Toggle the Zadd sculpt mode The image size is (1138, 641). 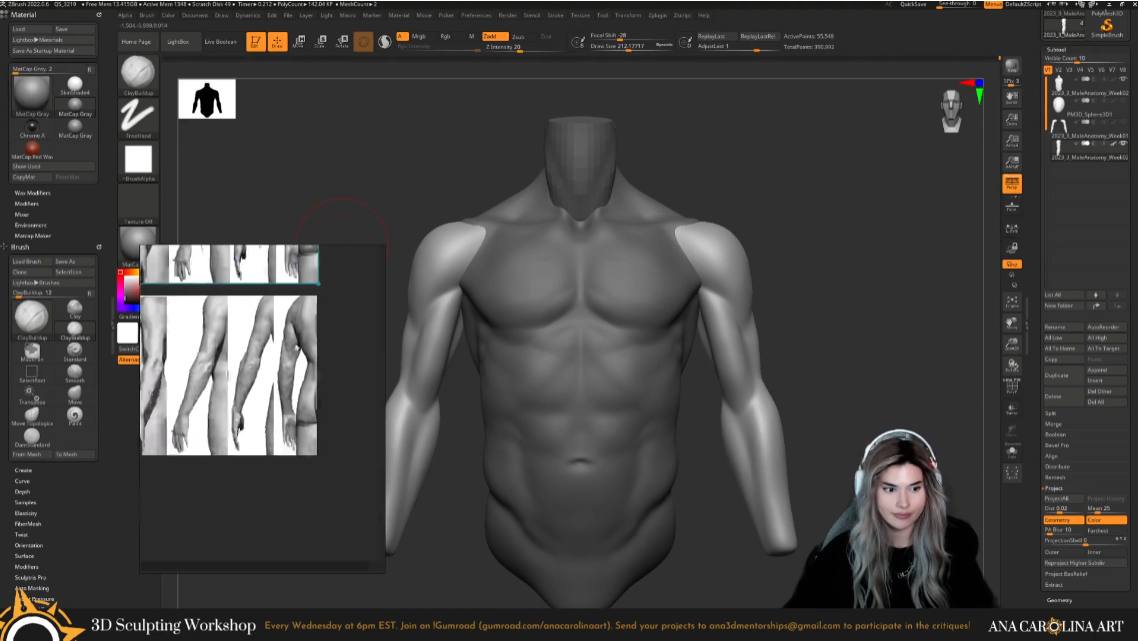tap(494, 36)
